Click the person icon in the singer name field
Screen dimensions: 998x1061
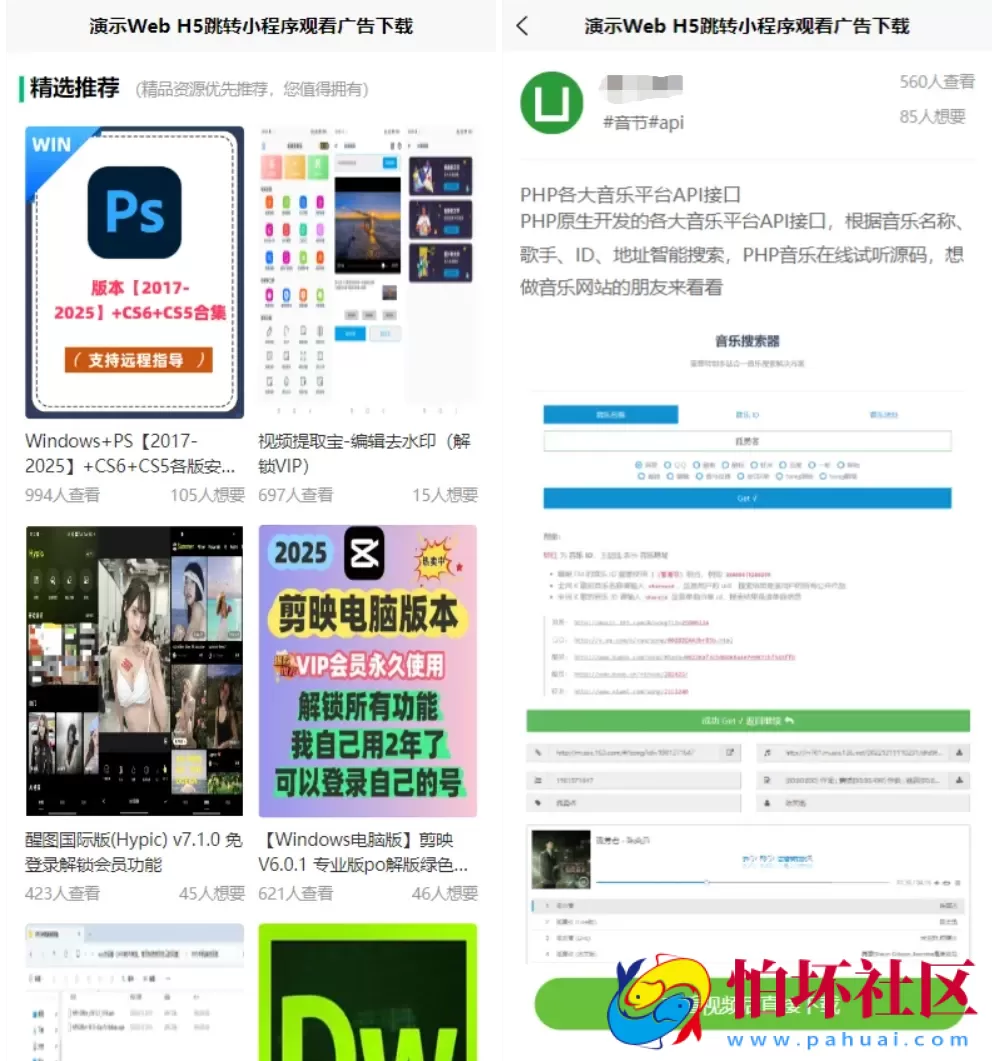[767, 803]
